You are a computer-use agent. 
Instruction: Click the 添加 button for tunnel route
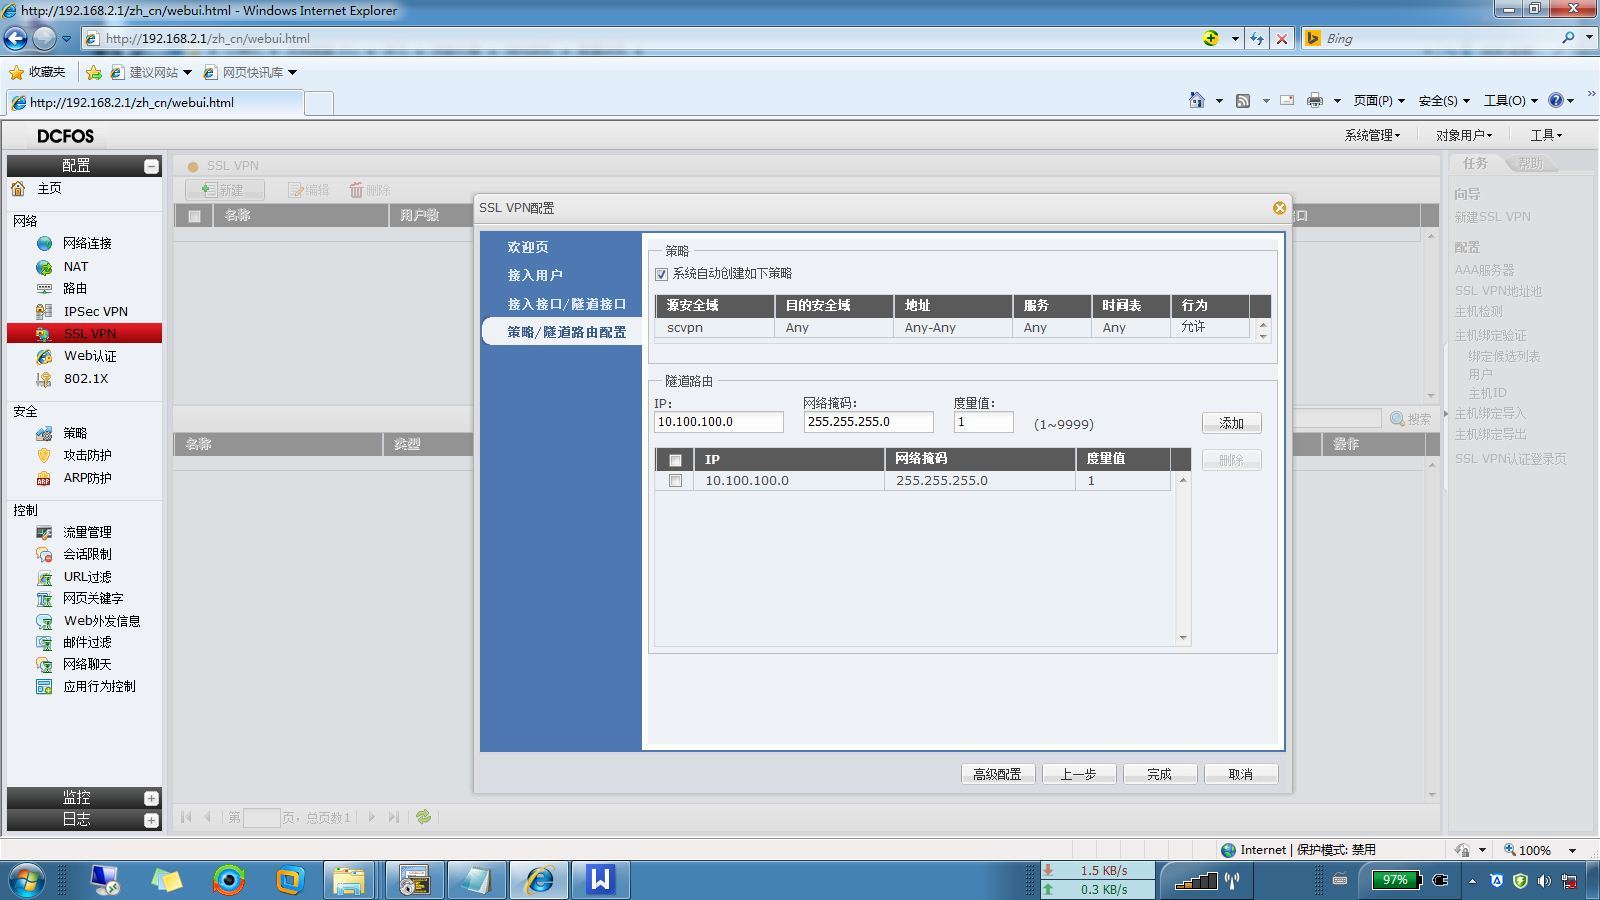pos(1231,423)
